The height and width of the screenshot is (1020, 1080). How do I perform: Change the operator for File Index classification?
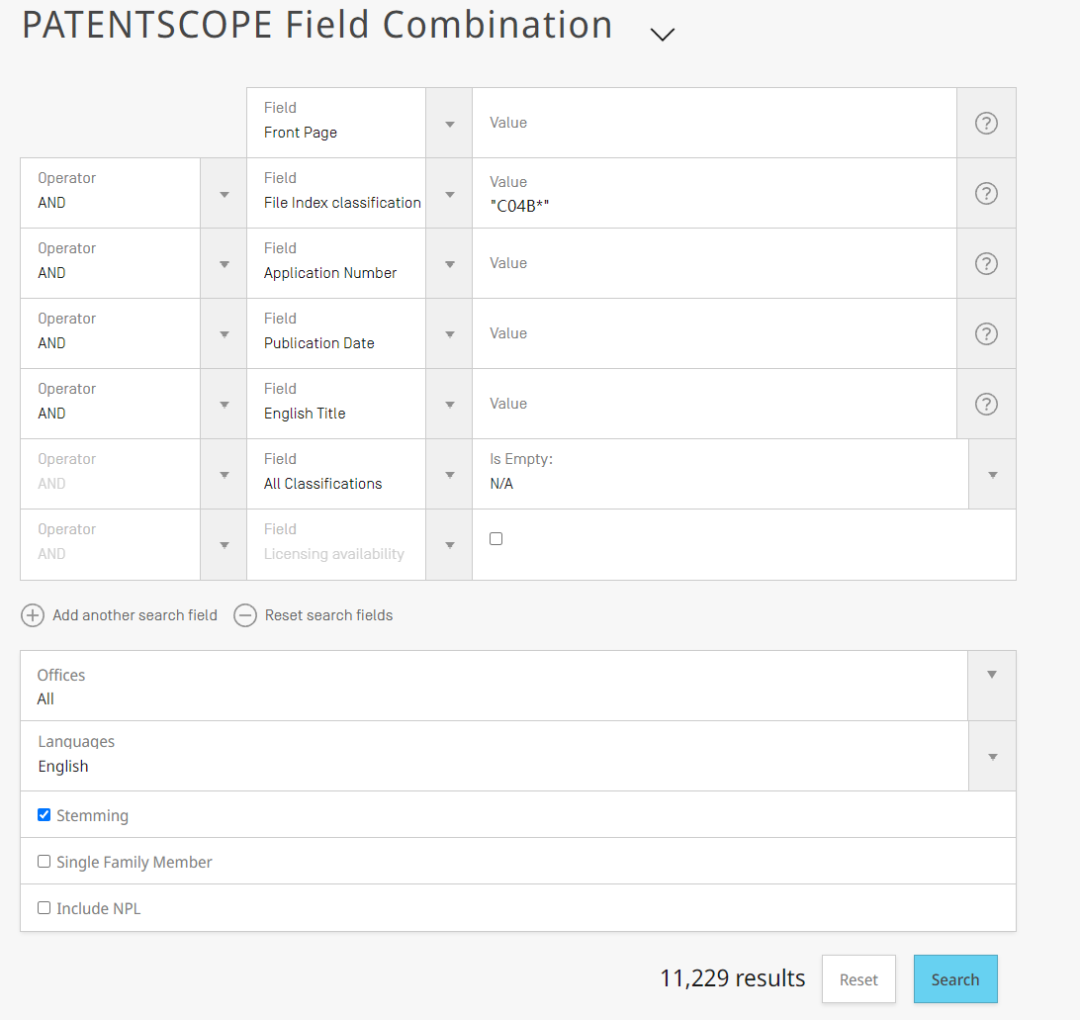(x=224, y=194)
